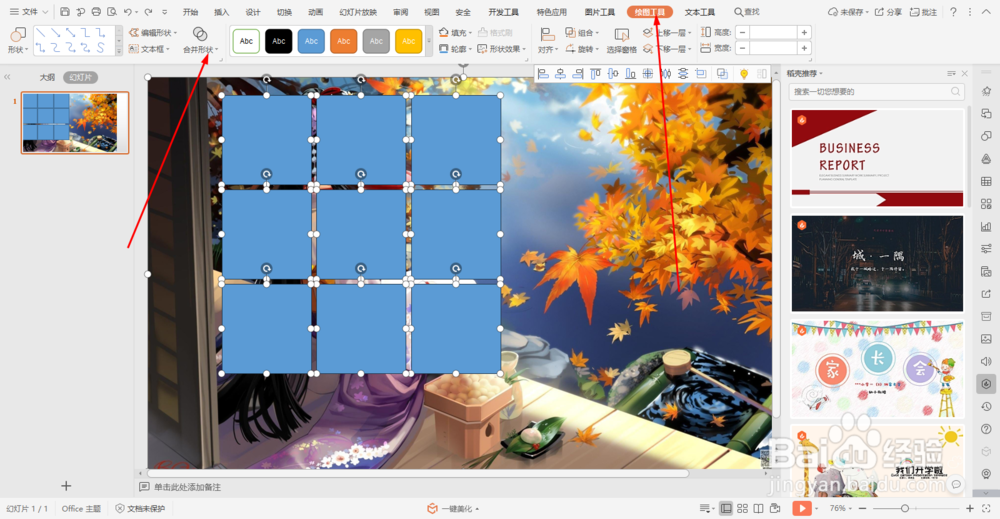Click the Align (对齐) ribbon button

547,40
